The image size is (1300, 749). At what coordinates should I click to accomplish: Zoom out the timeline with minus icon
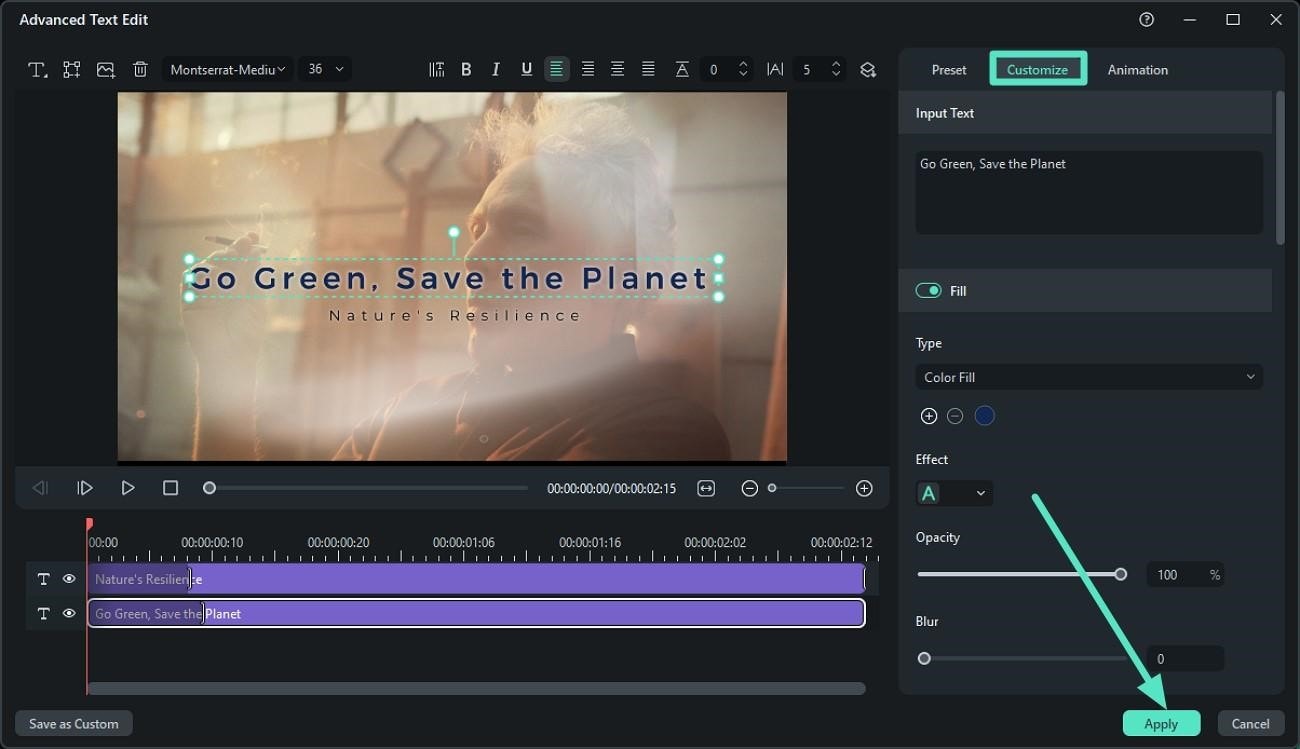click(749, 488)
